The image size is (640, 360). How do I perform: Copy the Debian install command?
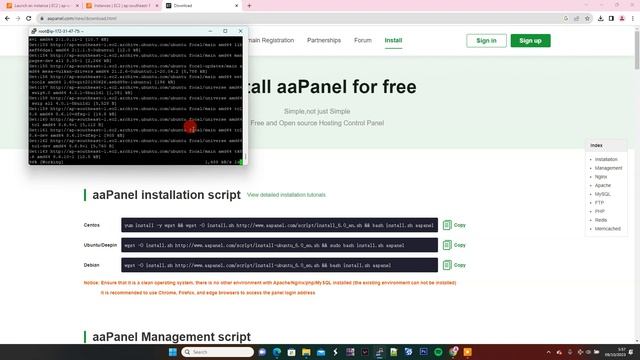tap(454, 265)
